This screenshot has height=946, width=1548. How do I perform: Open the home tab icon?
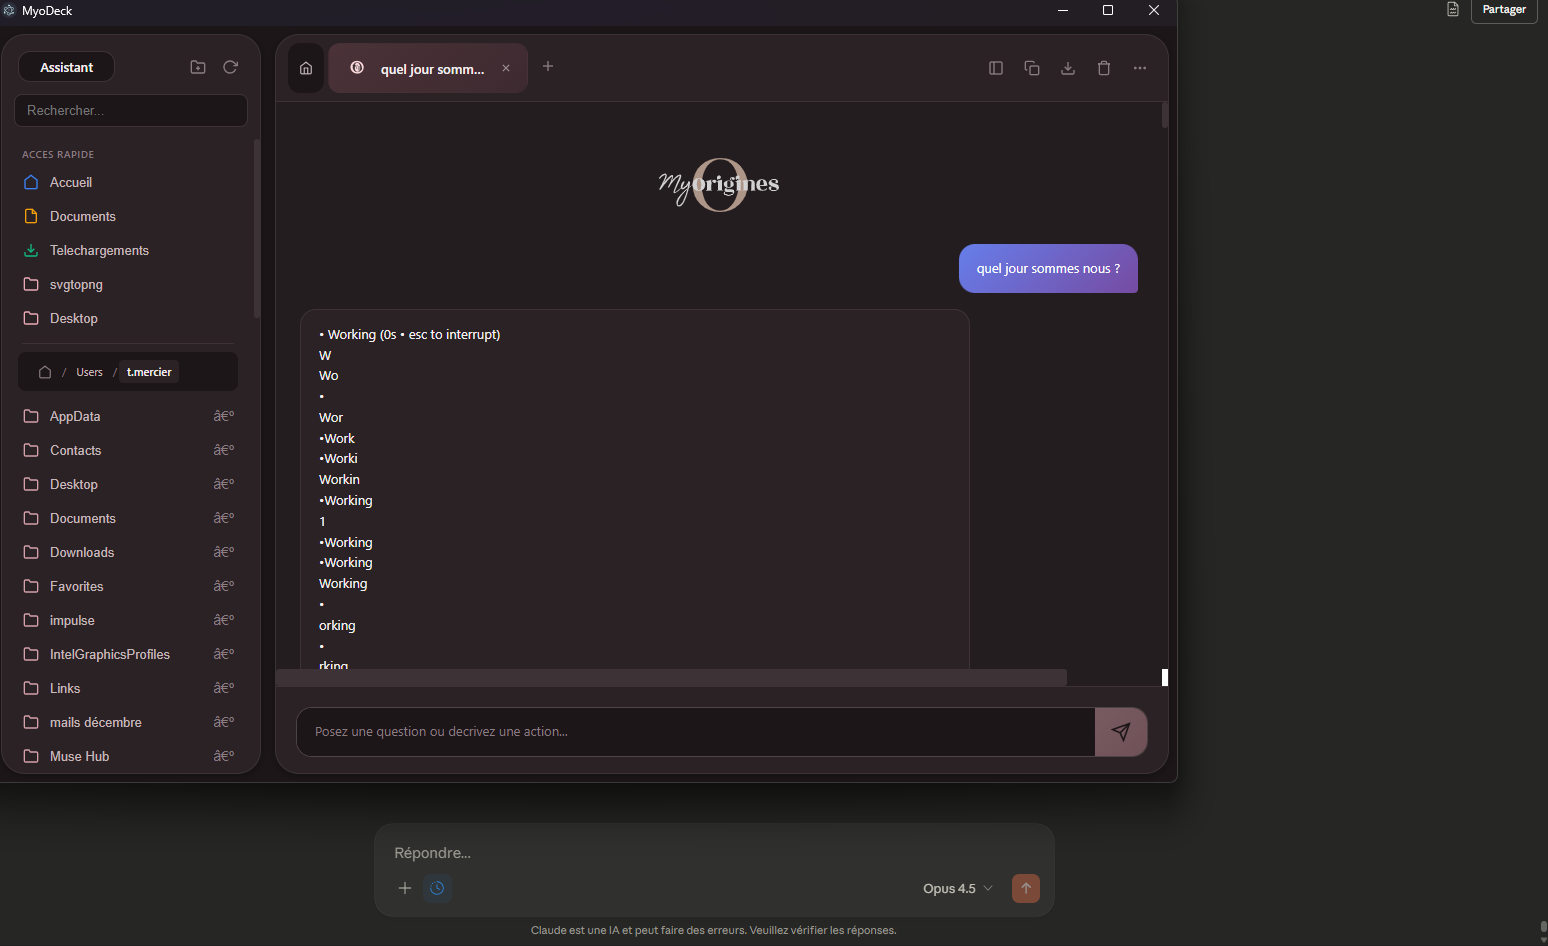pos(306,68)
